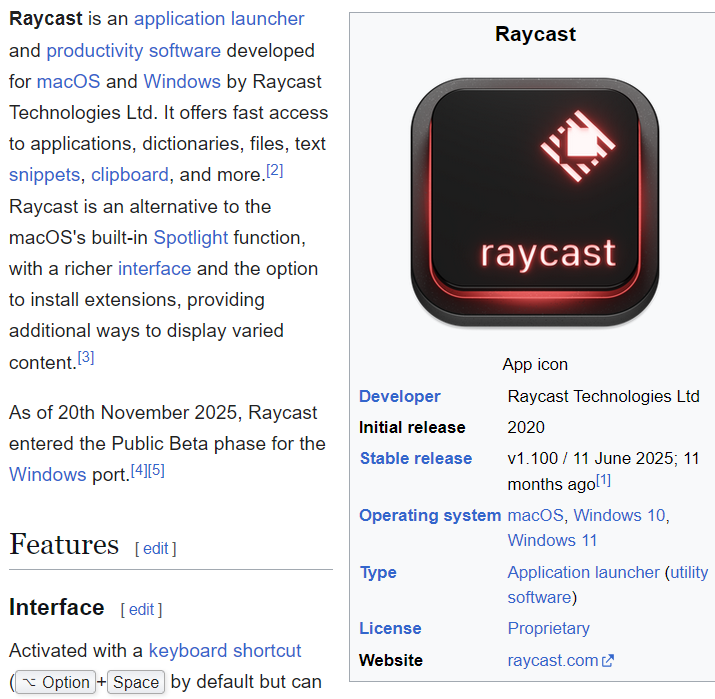
Task: Follow the interface link
Action: [x=155, y=269]
